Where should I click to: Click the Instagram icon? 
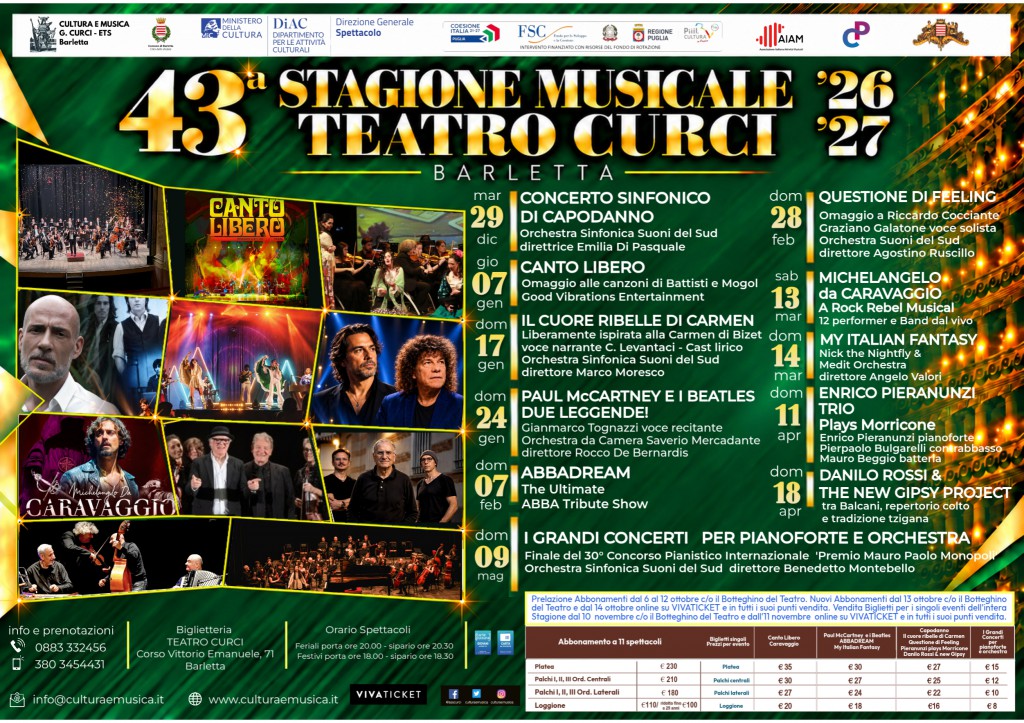(x=501, y=694)
